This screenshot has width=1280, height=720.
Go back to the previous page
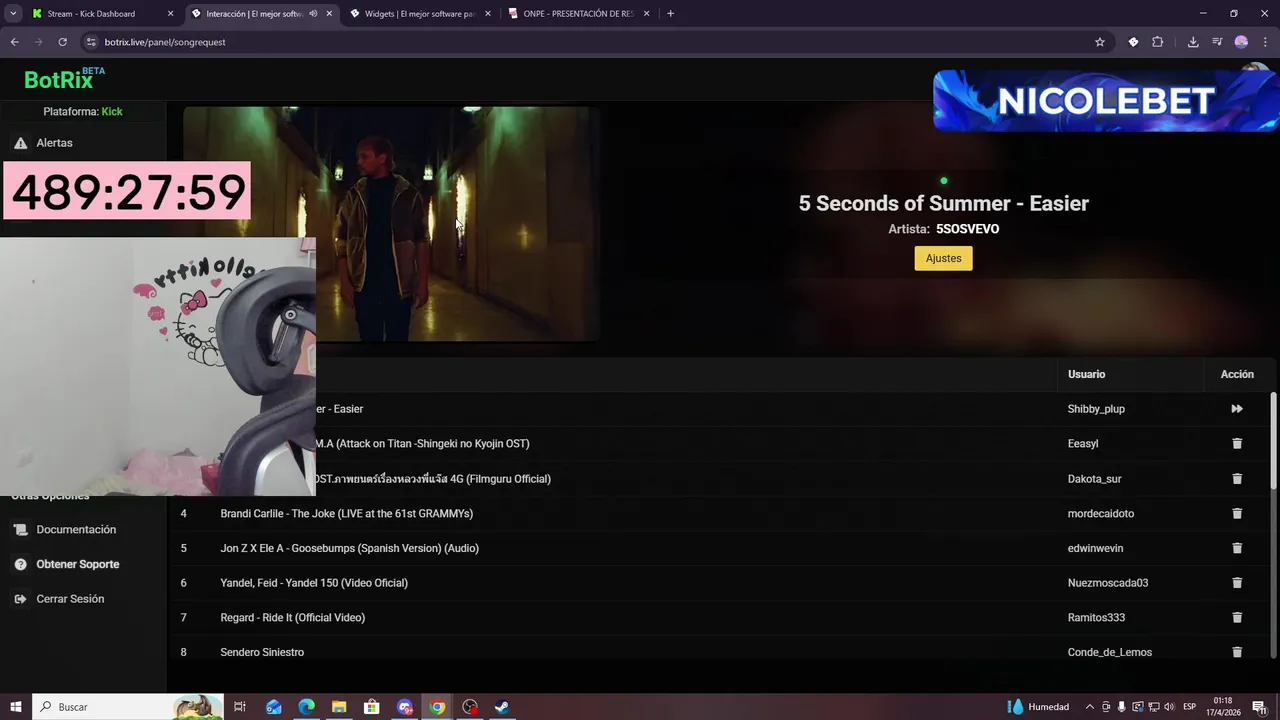click(14, 42)
